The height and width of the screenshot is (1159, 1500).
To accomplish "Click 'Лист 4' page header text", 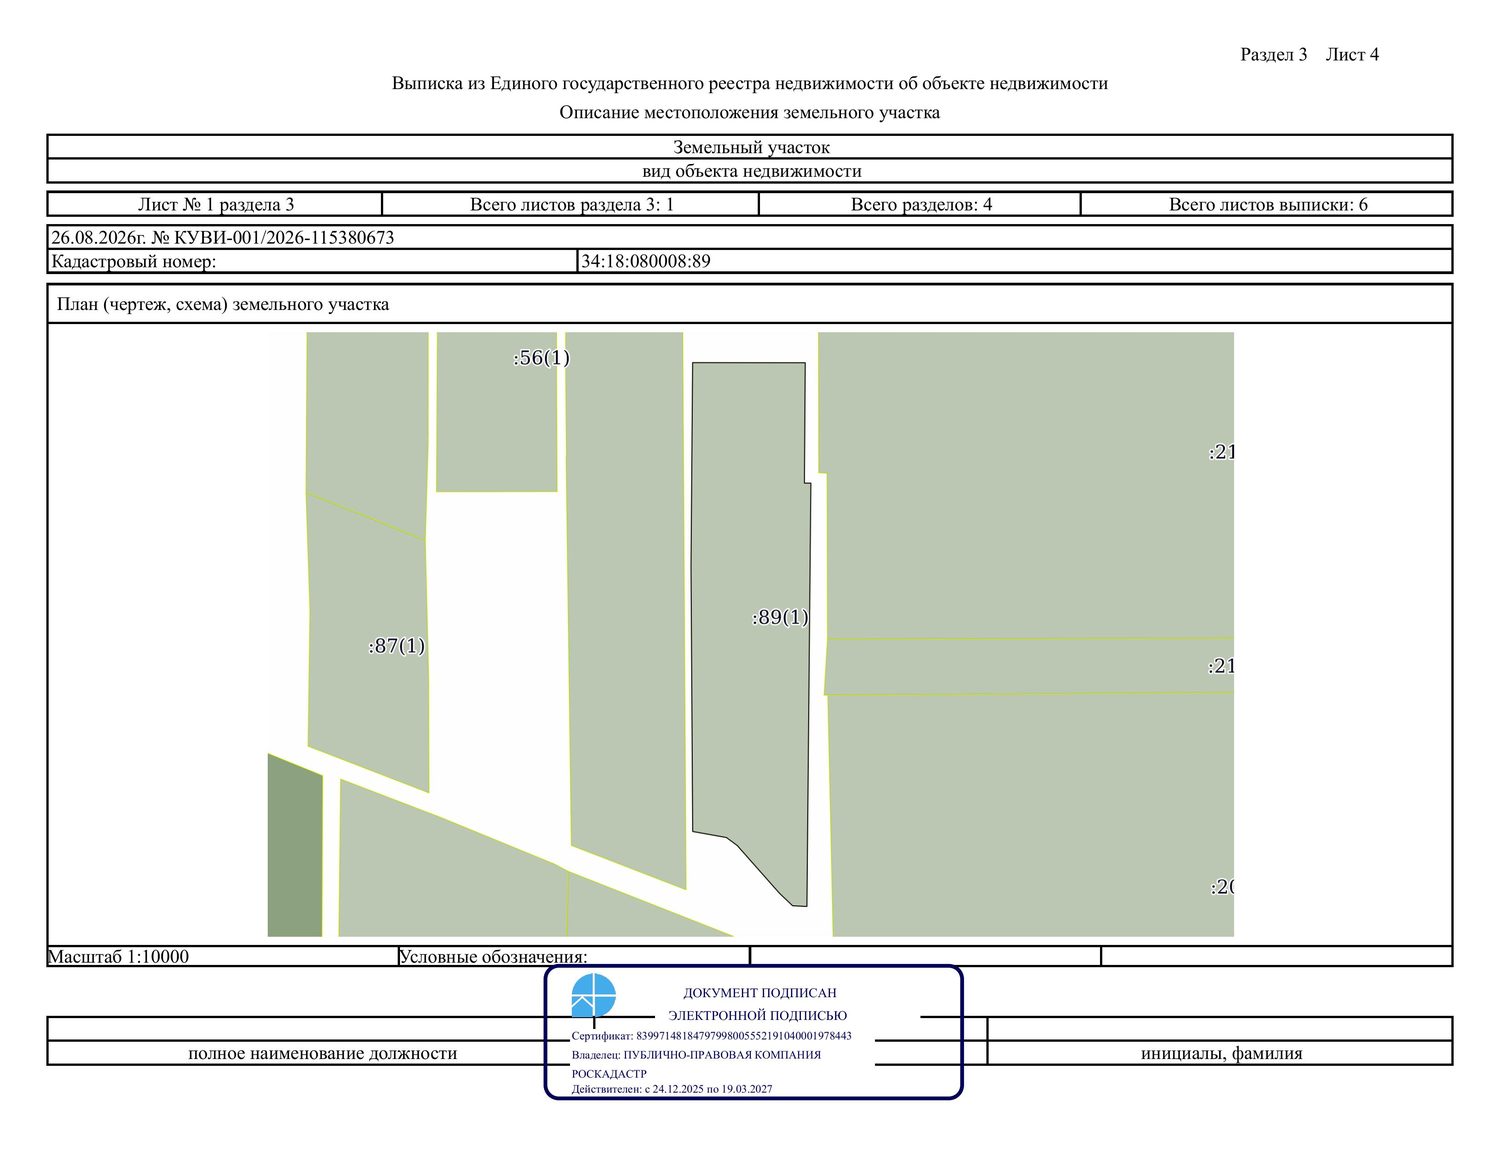I will pyautogui.click(x=1352, y=54).
